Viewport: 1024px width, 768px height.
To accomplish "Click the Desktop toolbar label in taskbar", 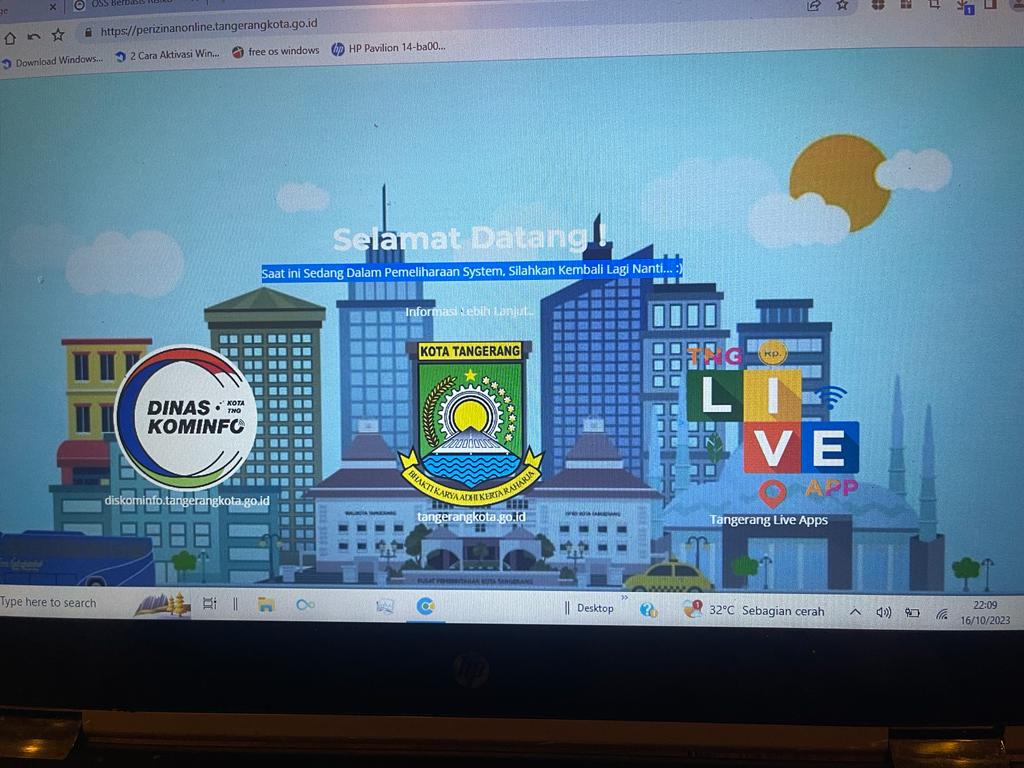I will tap(595, 608).
